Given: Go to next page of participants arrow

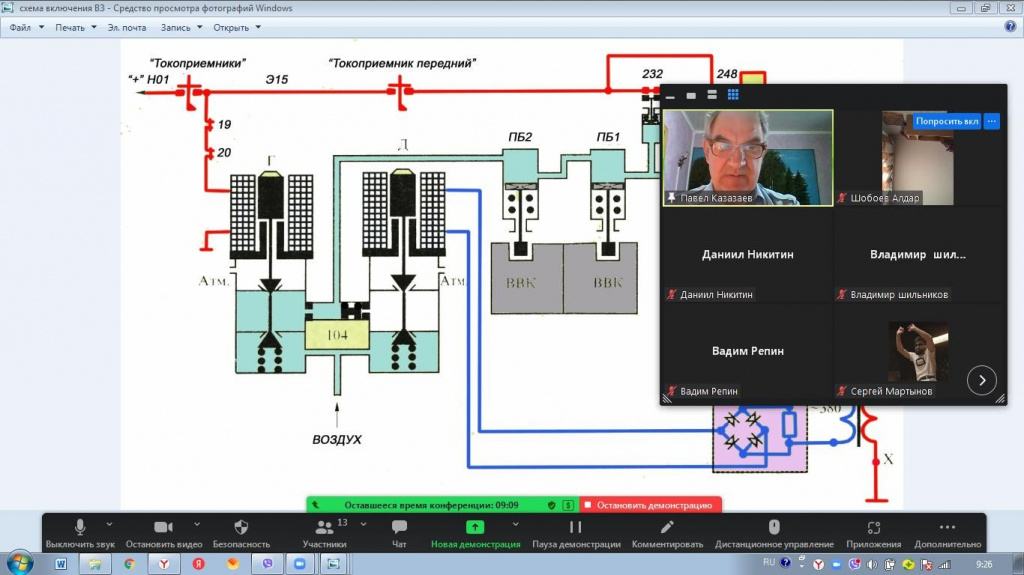Looking at the screenshot, I should tap(982, 380).
